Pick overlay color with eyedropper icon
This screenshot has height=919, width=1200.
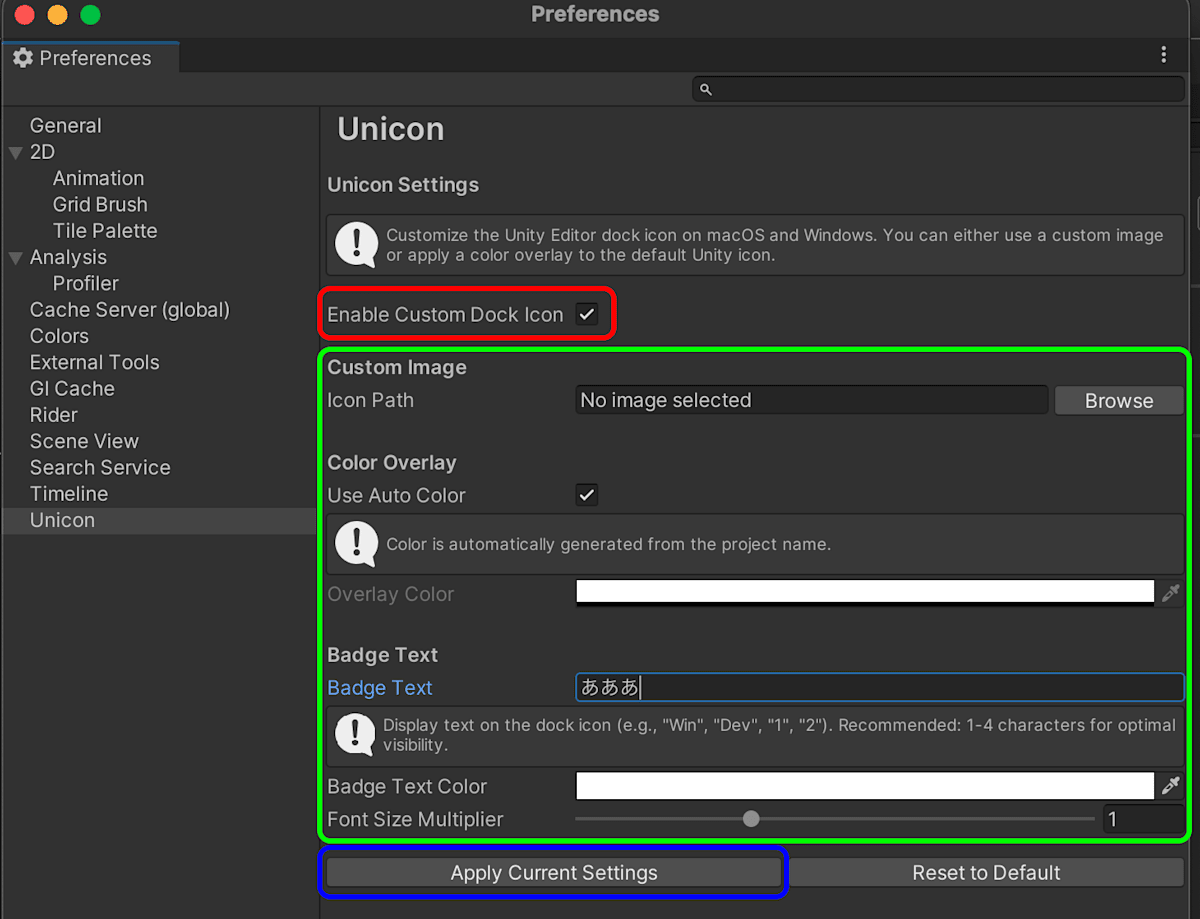click(1170, 593)
